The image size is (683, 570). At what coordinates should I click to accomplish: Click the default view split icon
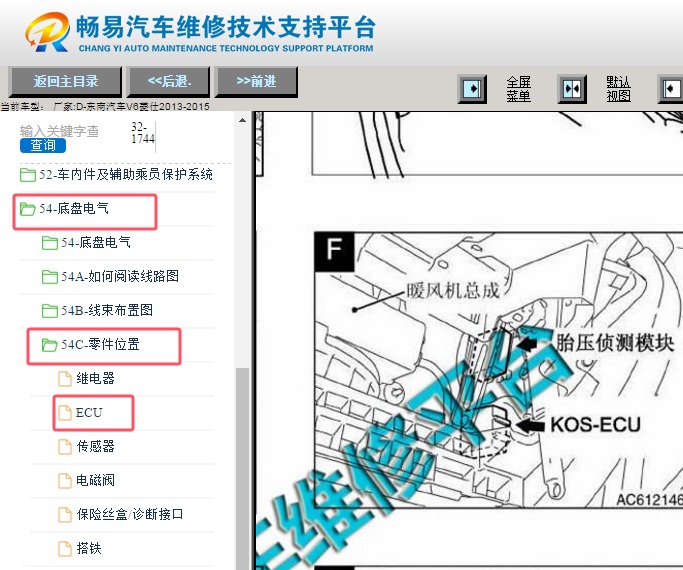tap(572, 89)
